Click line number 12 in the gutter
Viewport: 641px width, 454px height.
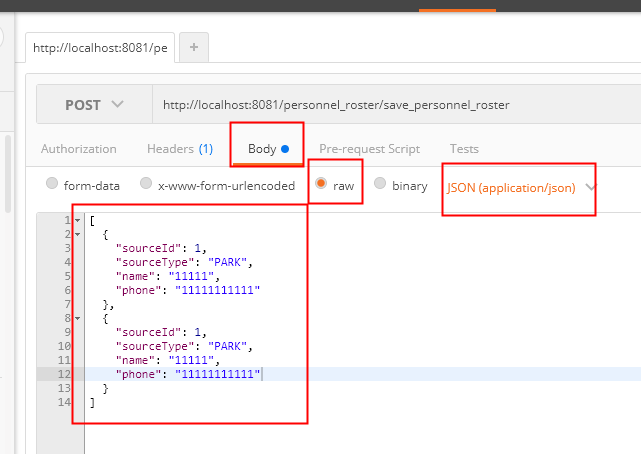point(64,374)
